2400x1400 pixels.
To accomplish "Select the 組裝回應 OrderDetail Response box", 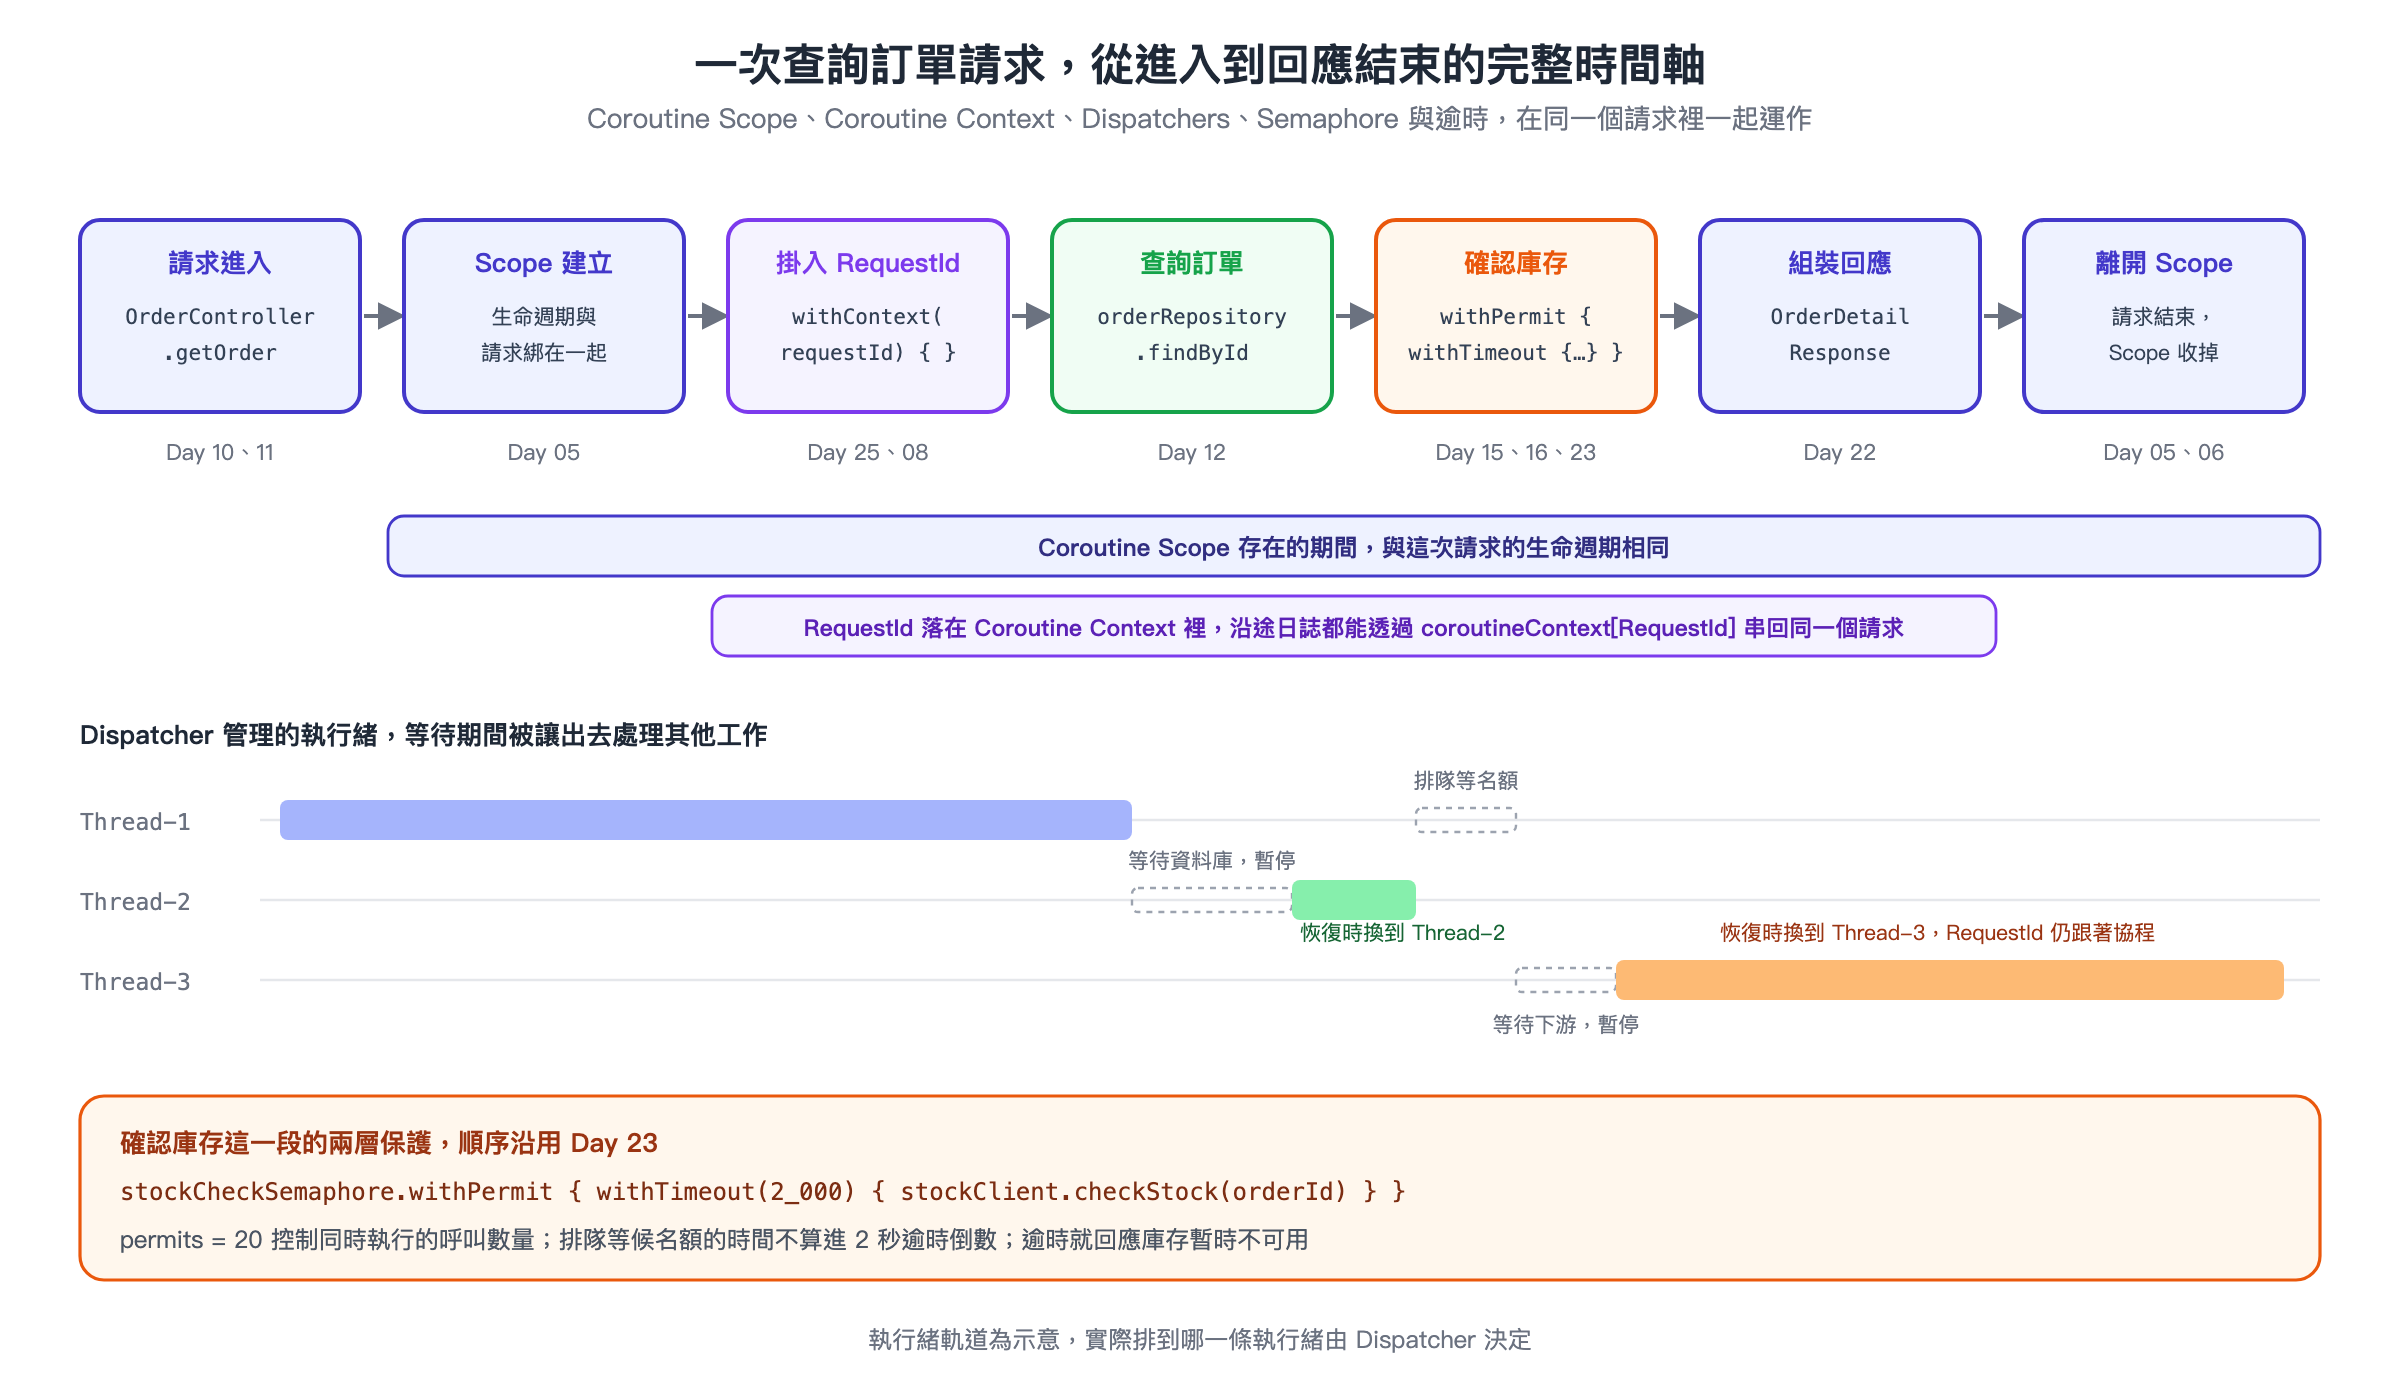I will click(1840, 316).
